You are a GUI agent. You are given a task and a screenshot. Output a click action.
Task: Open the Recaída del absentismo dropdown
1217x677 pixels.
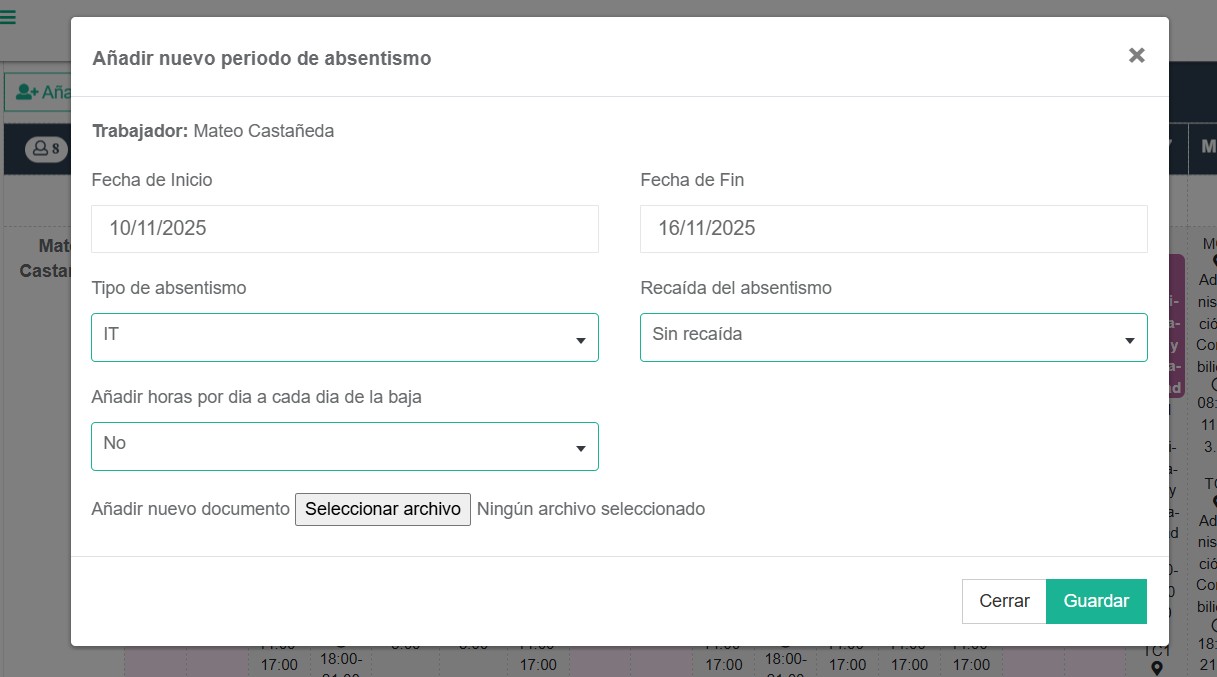click(893, 337)
